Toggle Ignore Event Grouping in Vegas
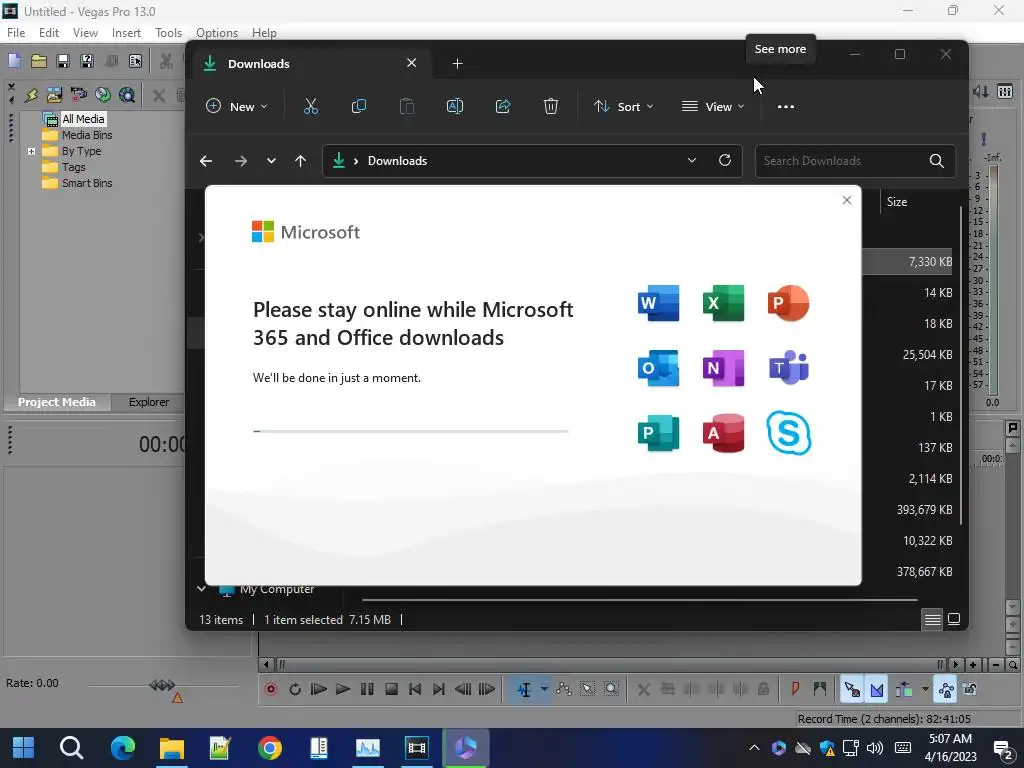 (970, 689)
